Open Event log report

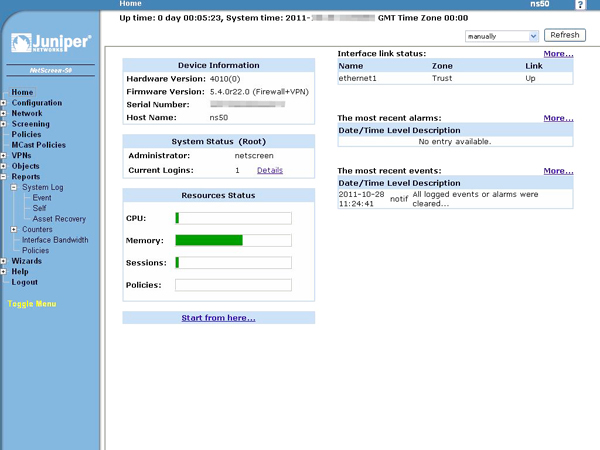(42, 198)
